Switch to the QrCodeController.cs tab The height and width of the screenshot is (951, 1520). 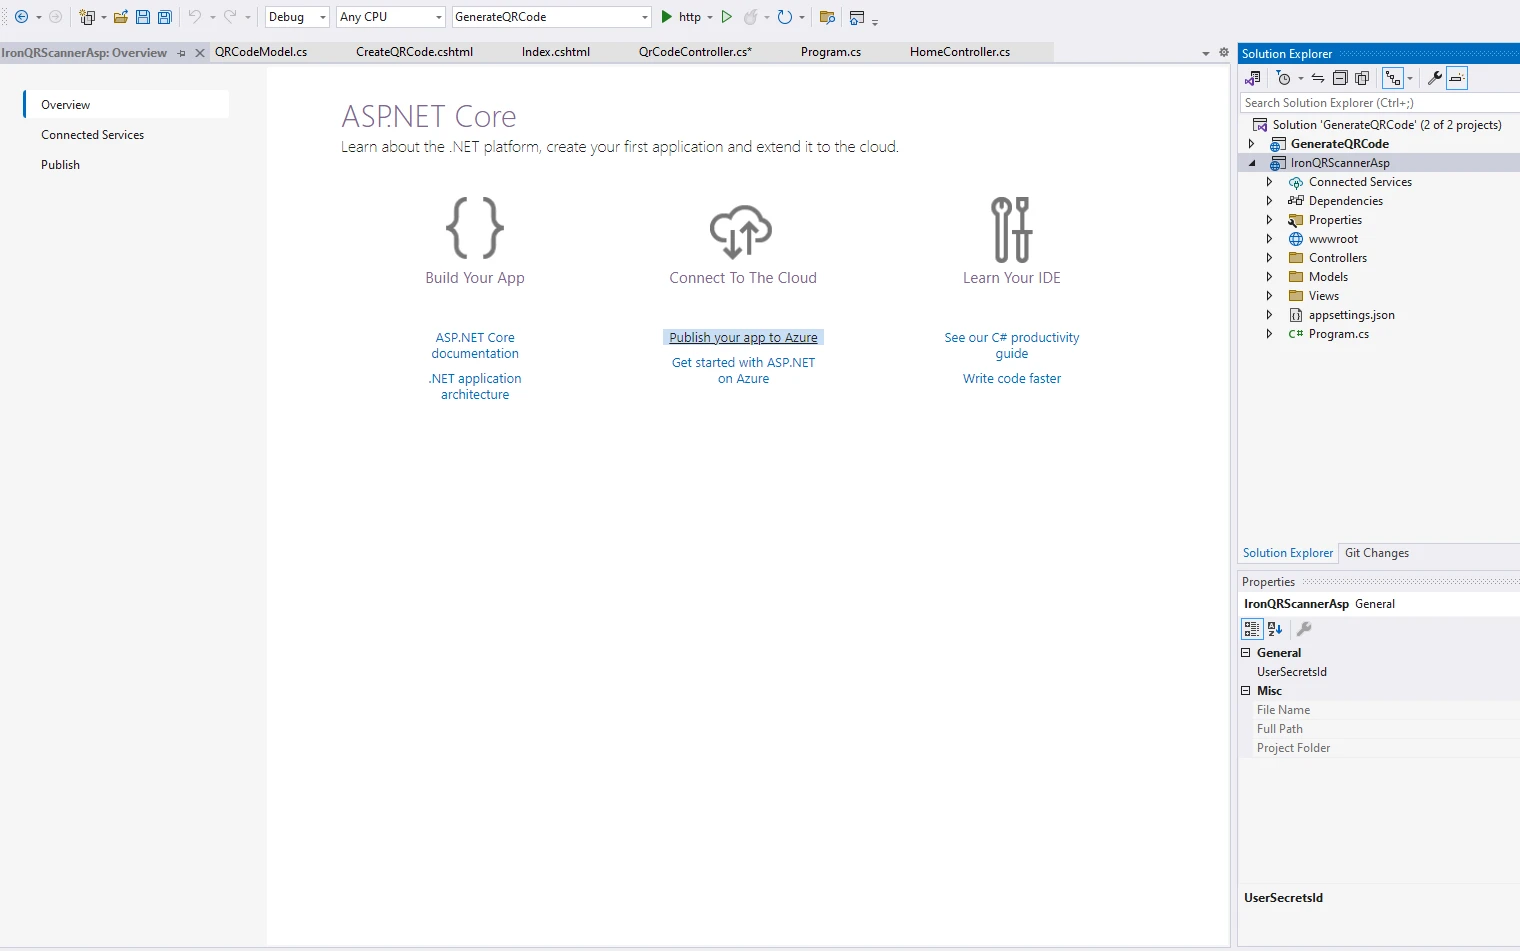695,52
